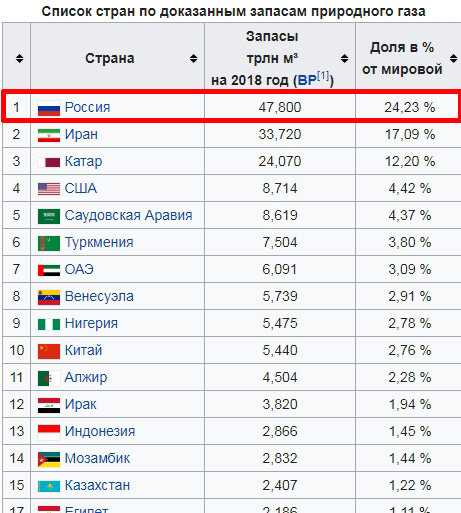Viewport: 461px width, 513px height.
Task: Click the Kazakhstan flag icon
Action: click(49, 486)
